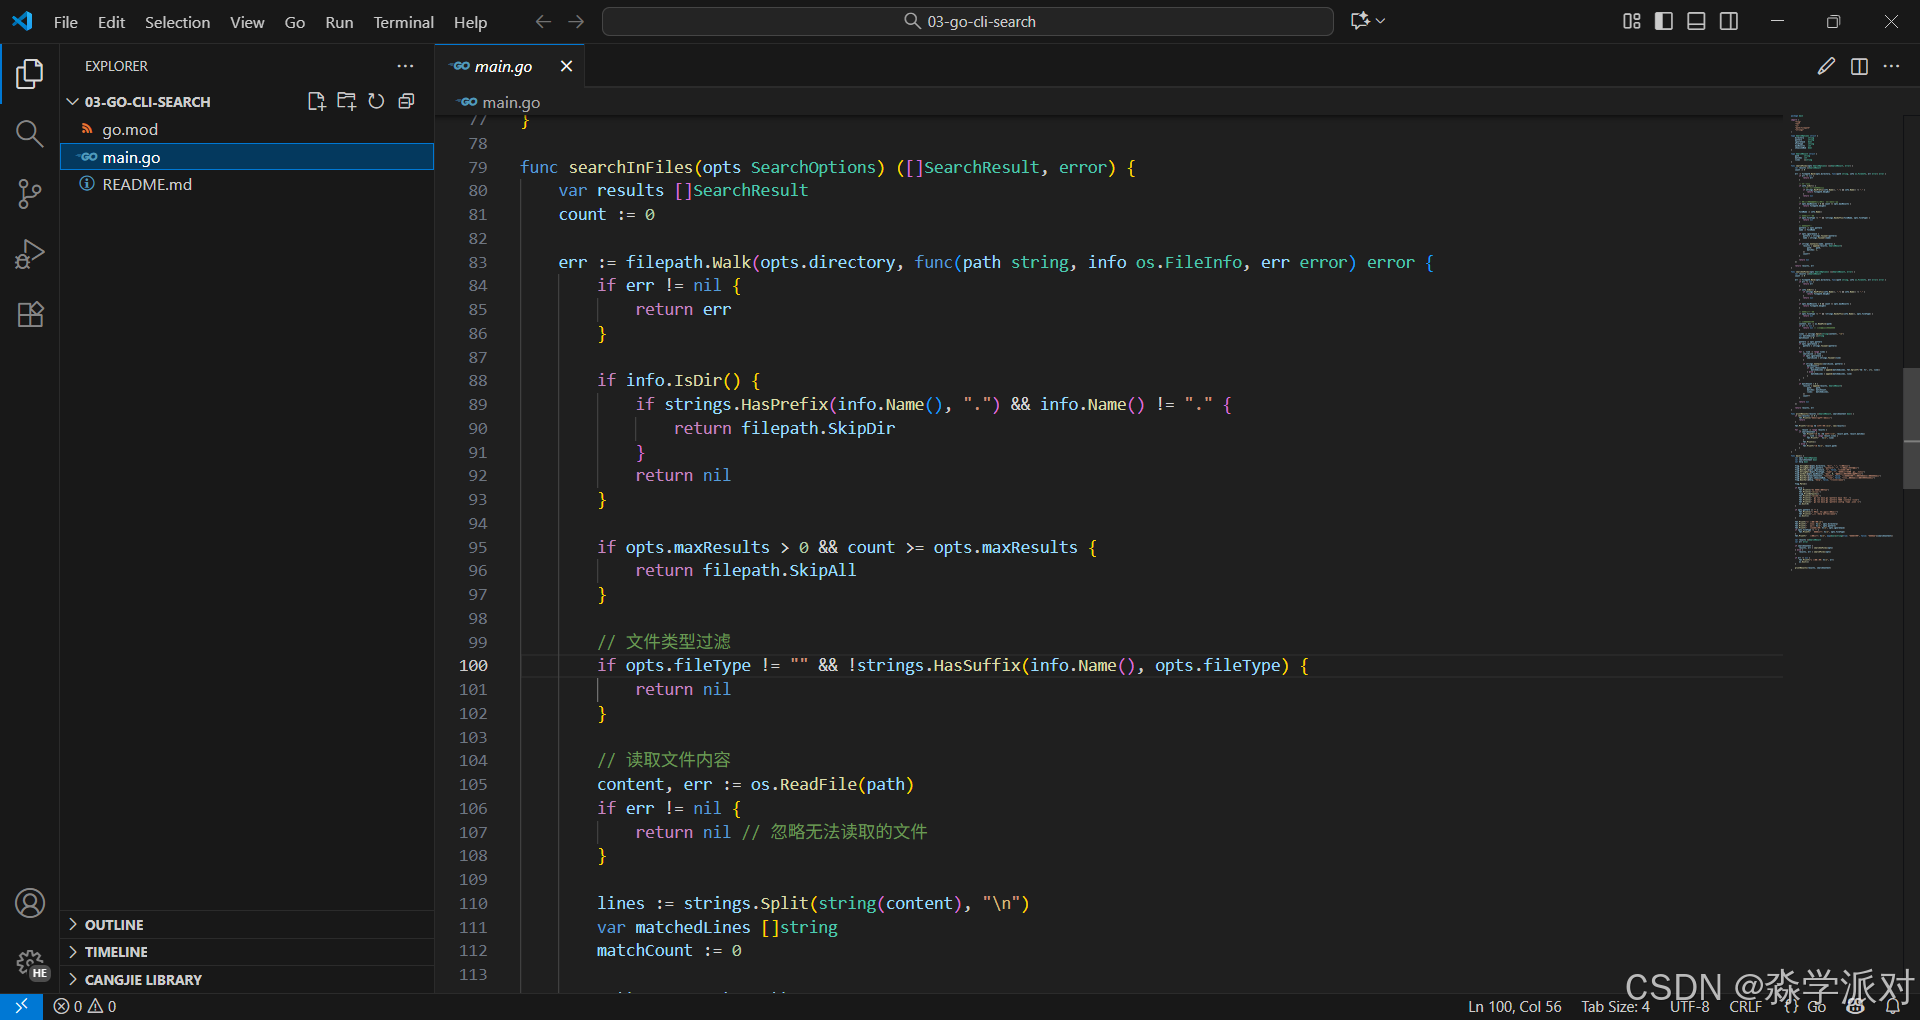This screenshot has width=1920, height=1020.
Task: Click filepath.SkipAll on line 96
Action: pos(779,570)
